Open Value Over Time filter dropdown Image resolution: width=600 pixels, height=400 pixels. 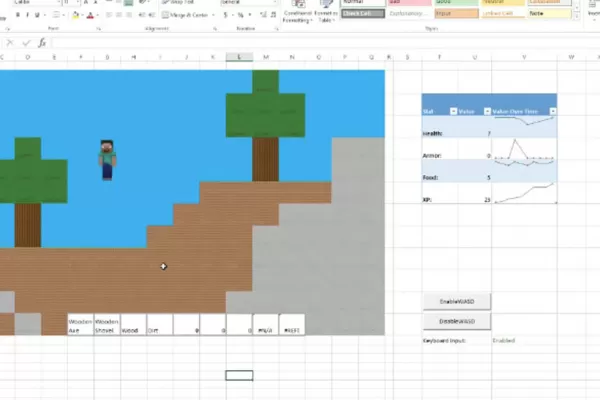click(553, 111)
